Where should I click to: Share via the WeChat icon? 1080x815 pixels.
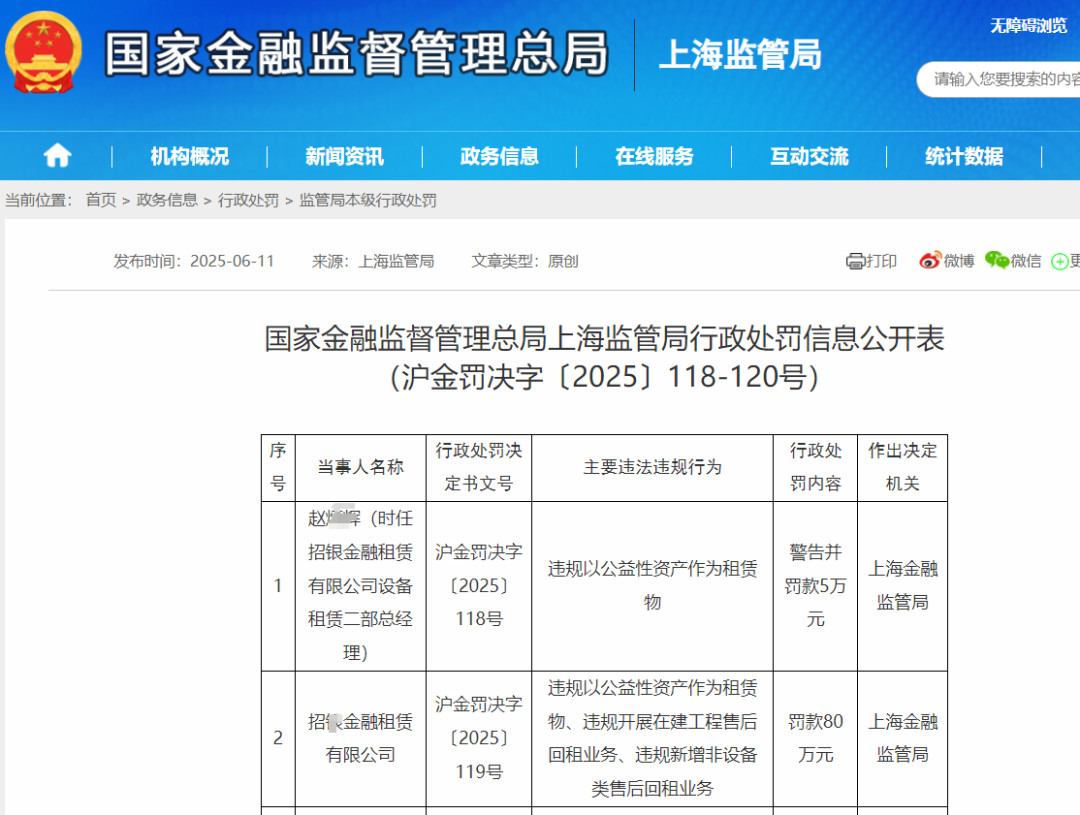997,260
